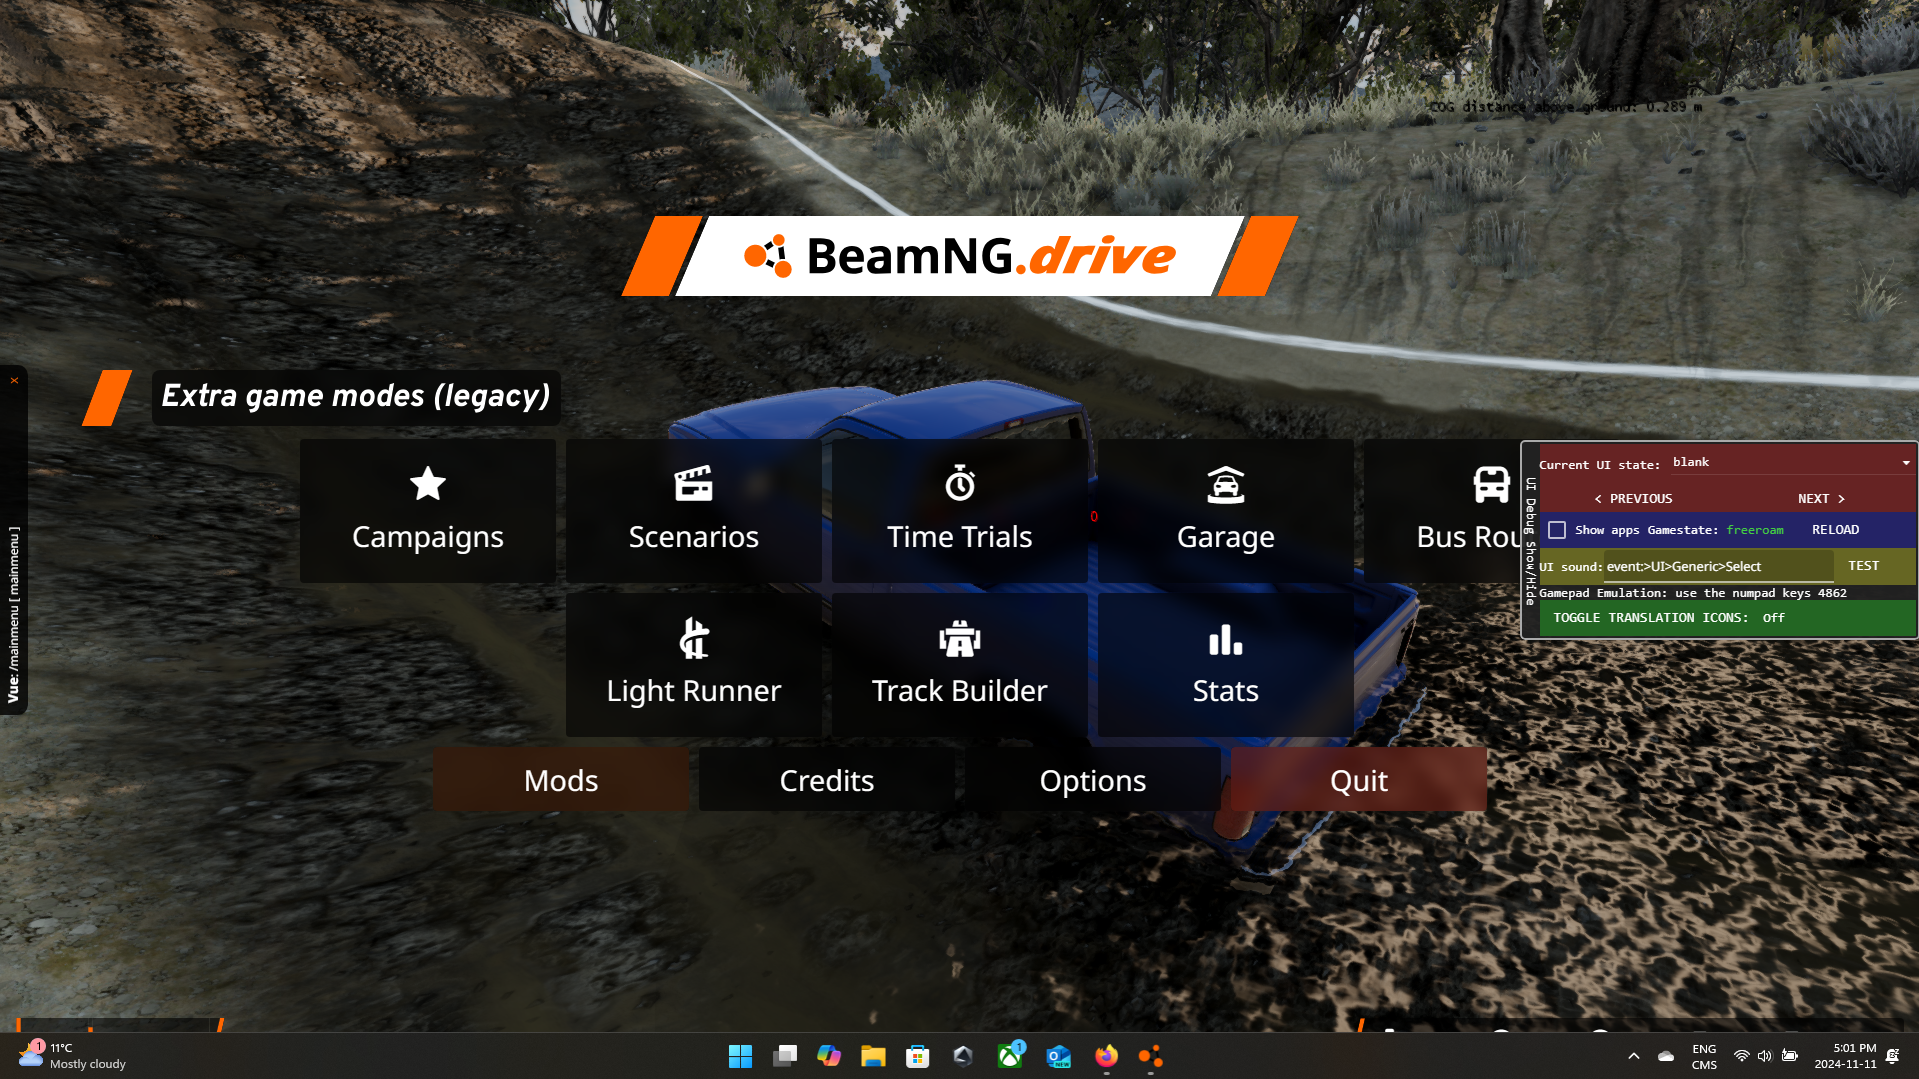Click the Gamepad Emulation hint text

(1692, 593)
